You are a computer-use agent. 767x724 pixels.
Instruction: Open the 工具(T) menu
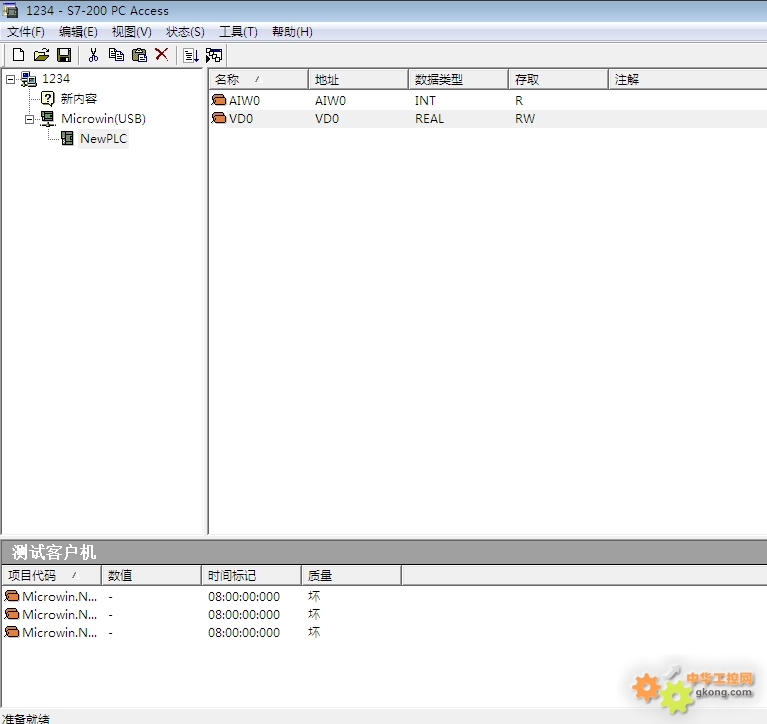(238, 32)
